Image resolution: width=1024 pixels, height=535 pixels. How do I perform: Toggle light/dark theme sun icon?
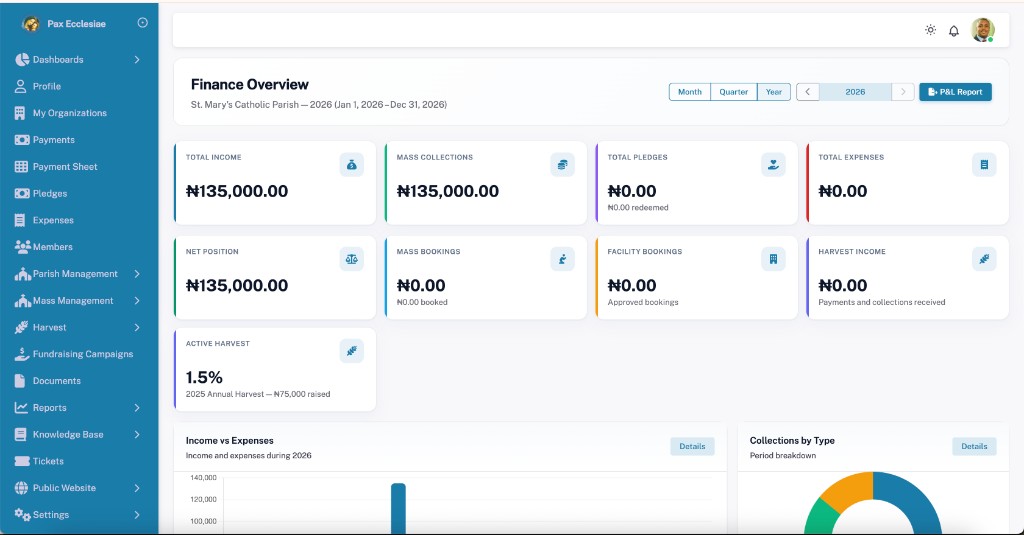(x=931, y=30)
